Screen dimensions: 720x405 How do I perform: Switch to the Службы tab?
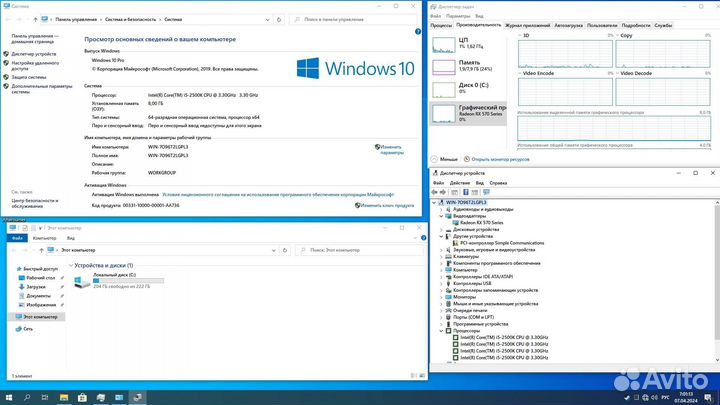pyautogui.click(x=663, y=26)
